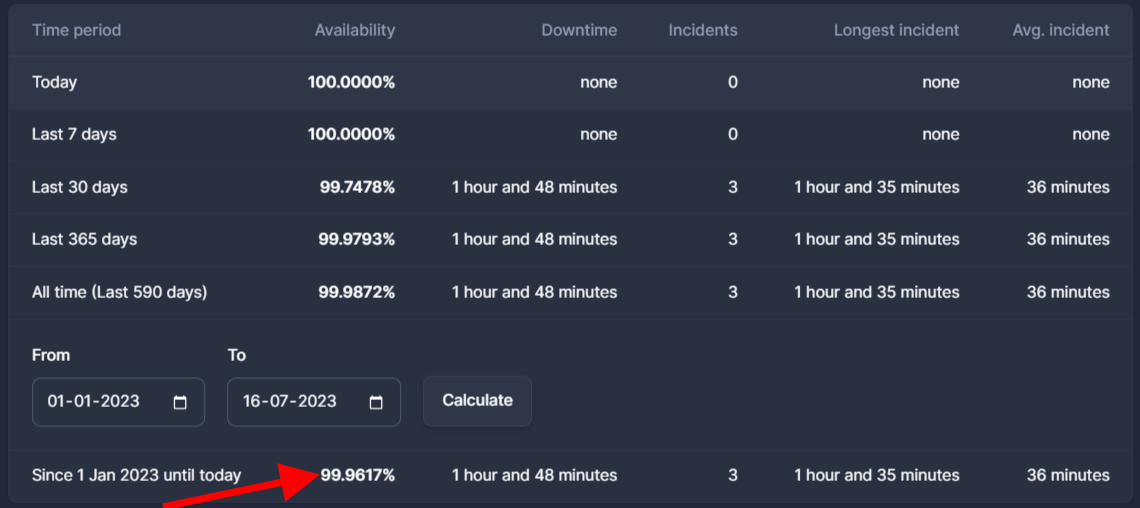
Task: Click the 99.7478% availability value
Action: pyautogui.click(x=358, y=188)
